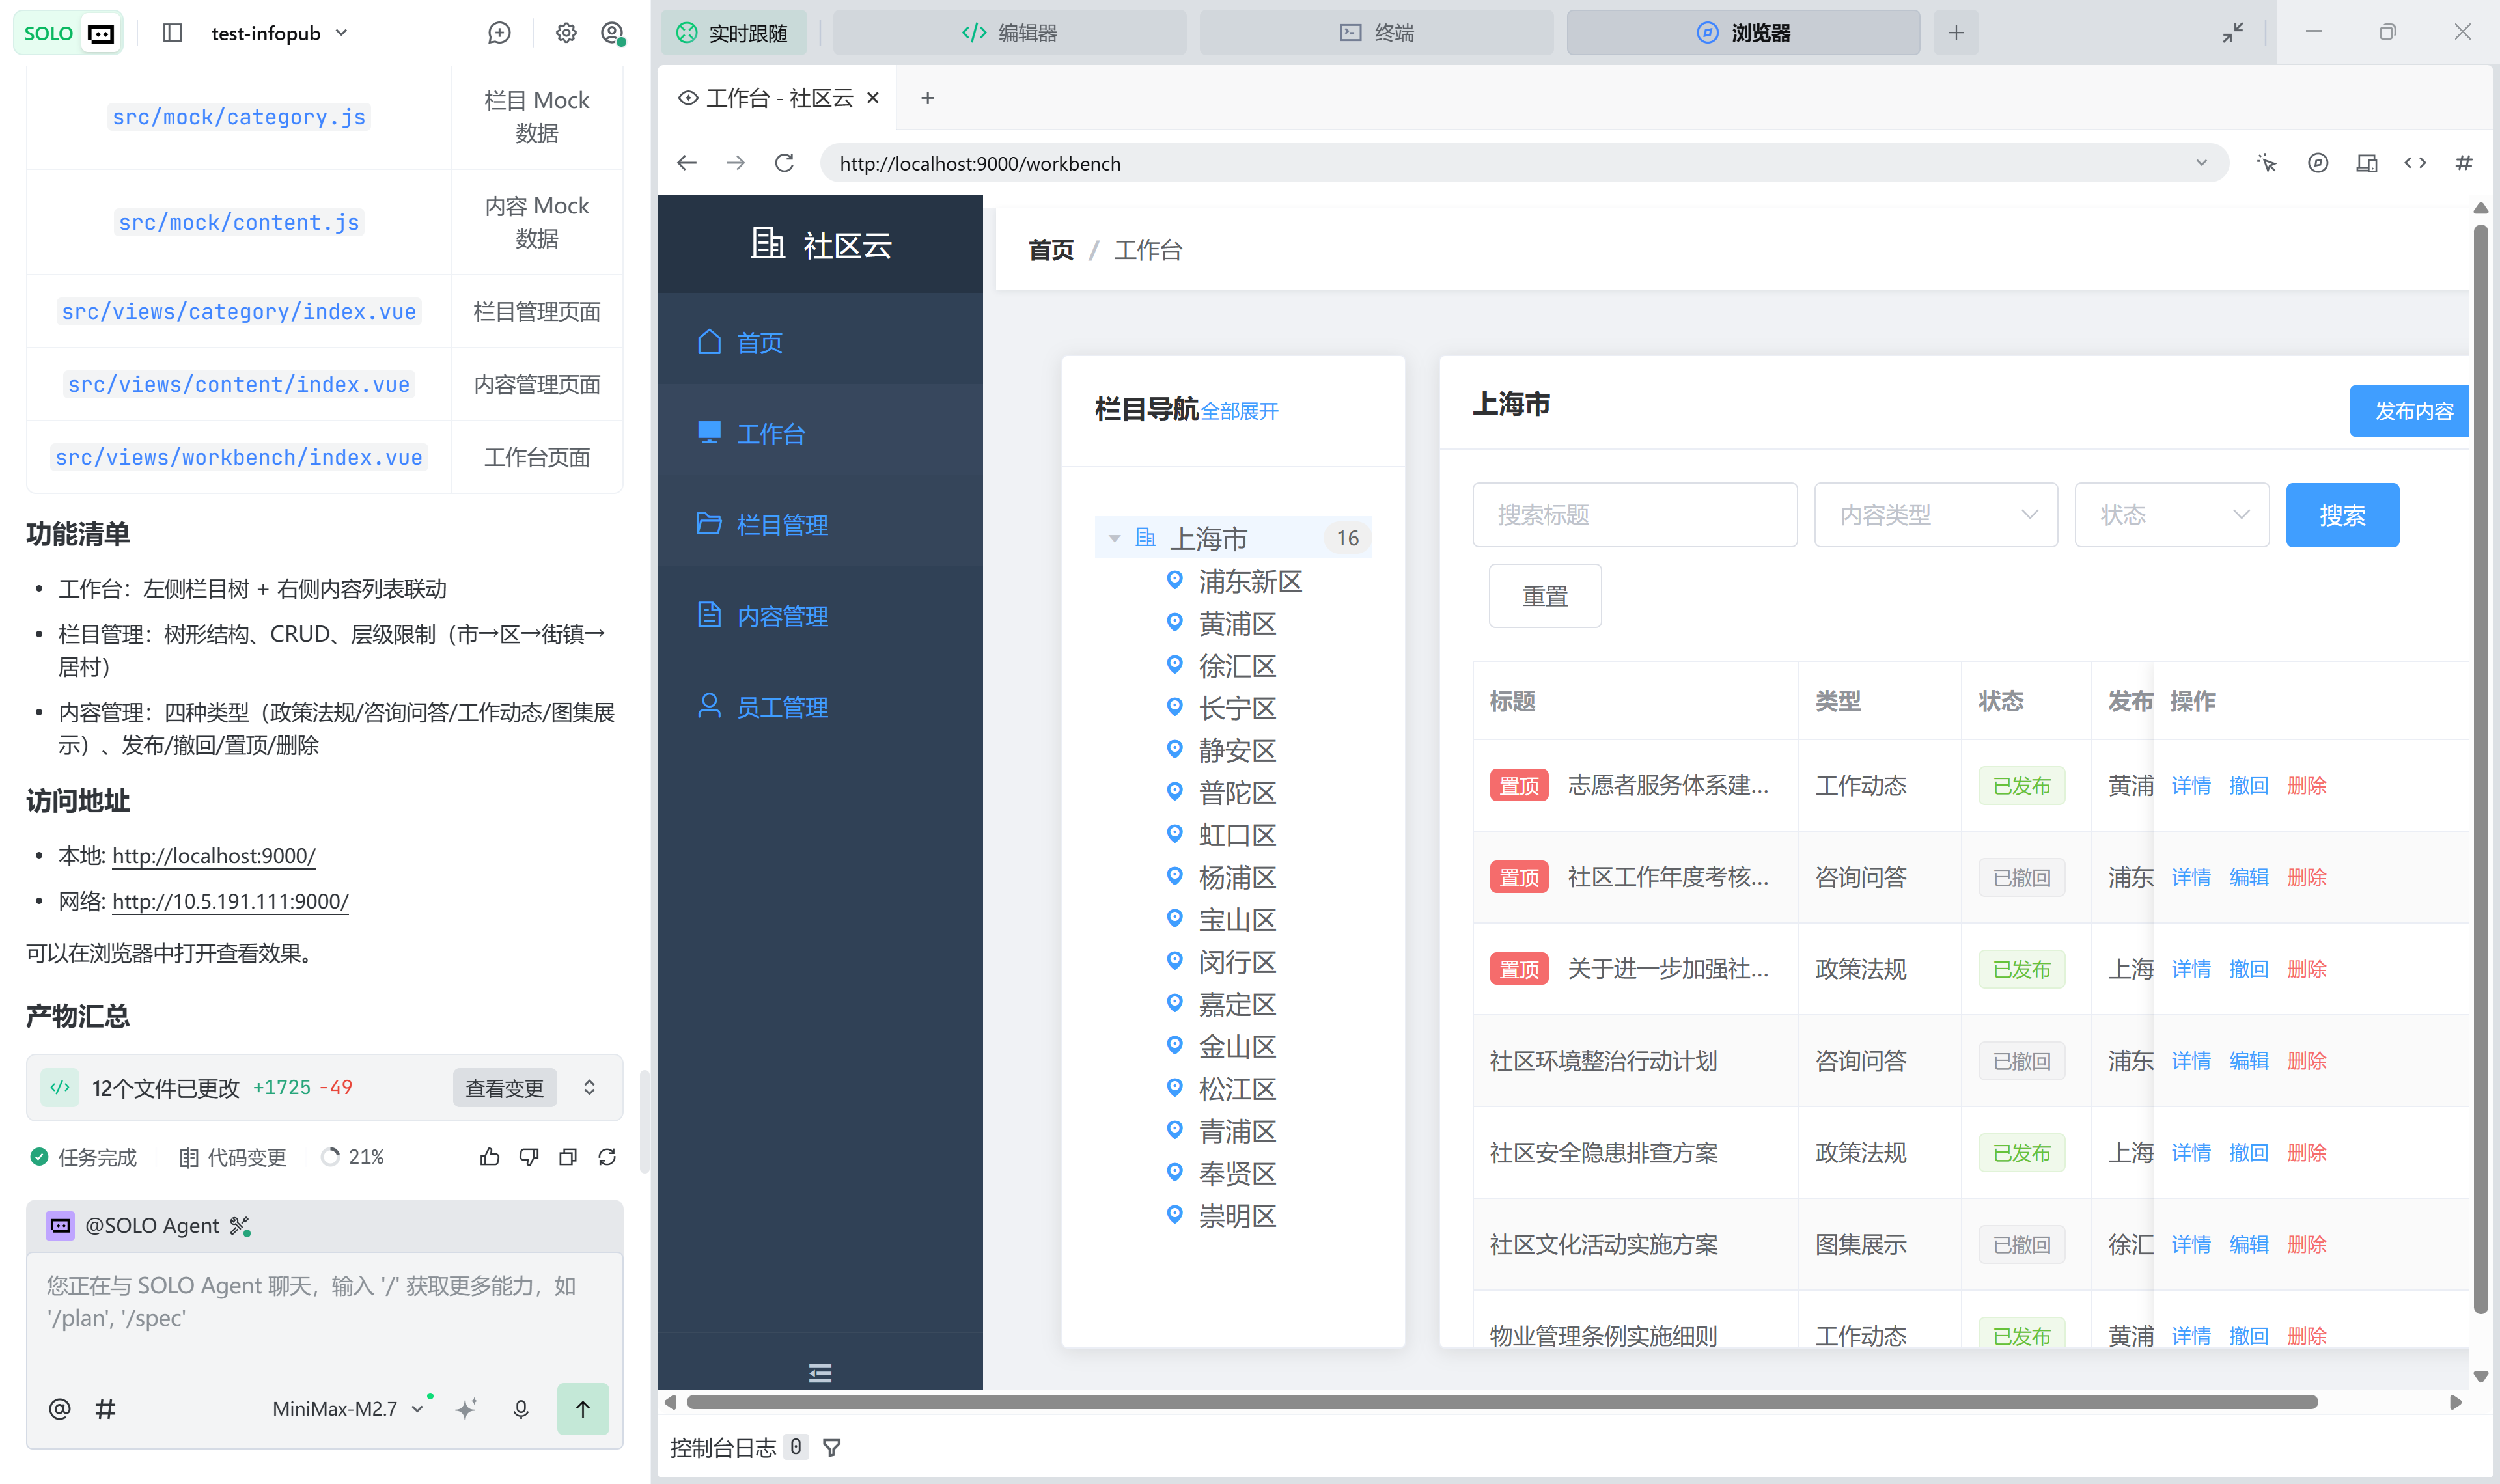Click thumbs down feedback icon
The width and height of the screenshot is (2500, 1484).
coord(529,1157)
